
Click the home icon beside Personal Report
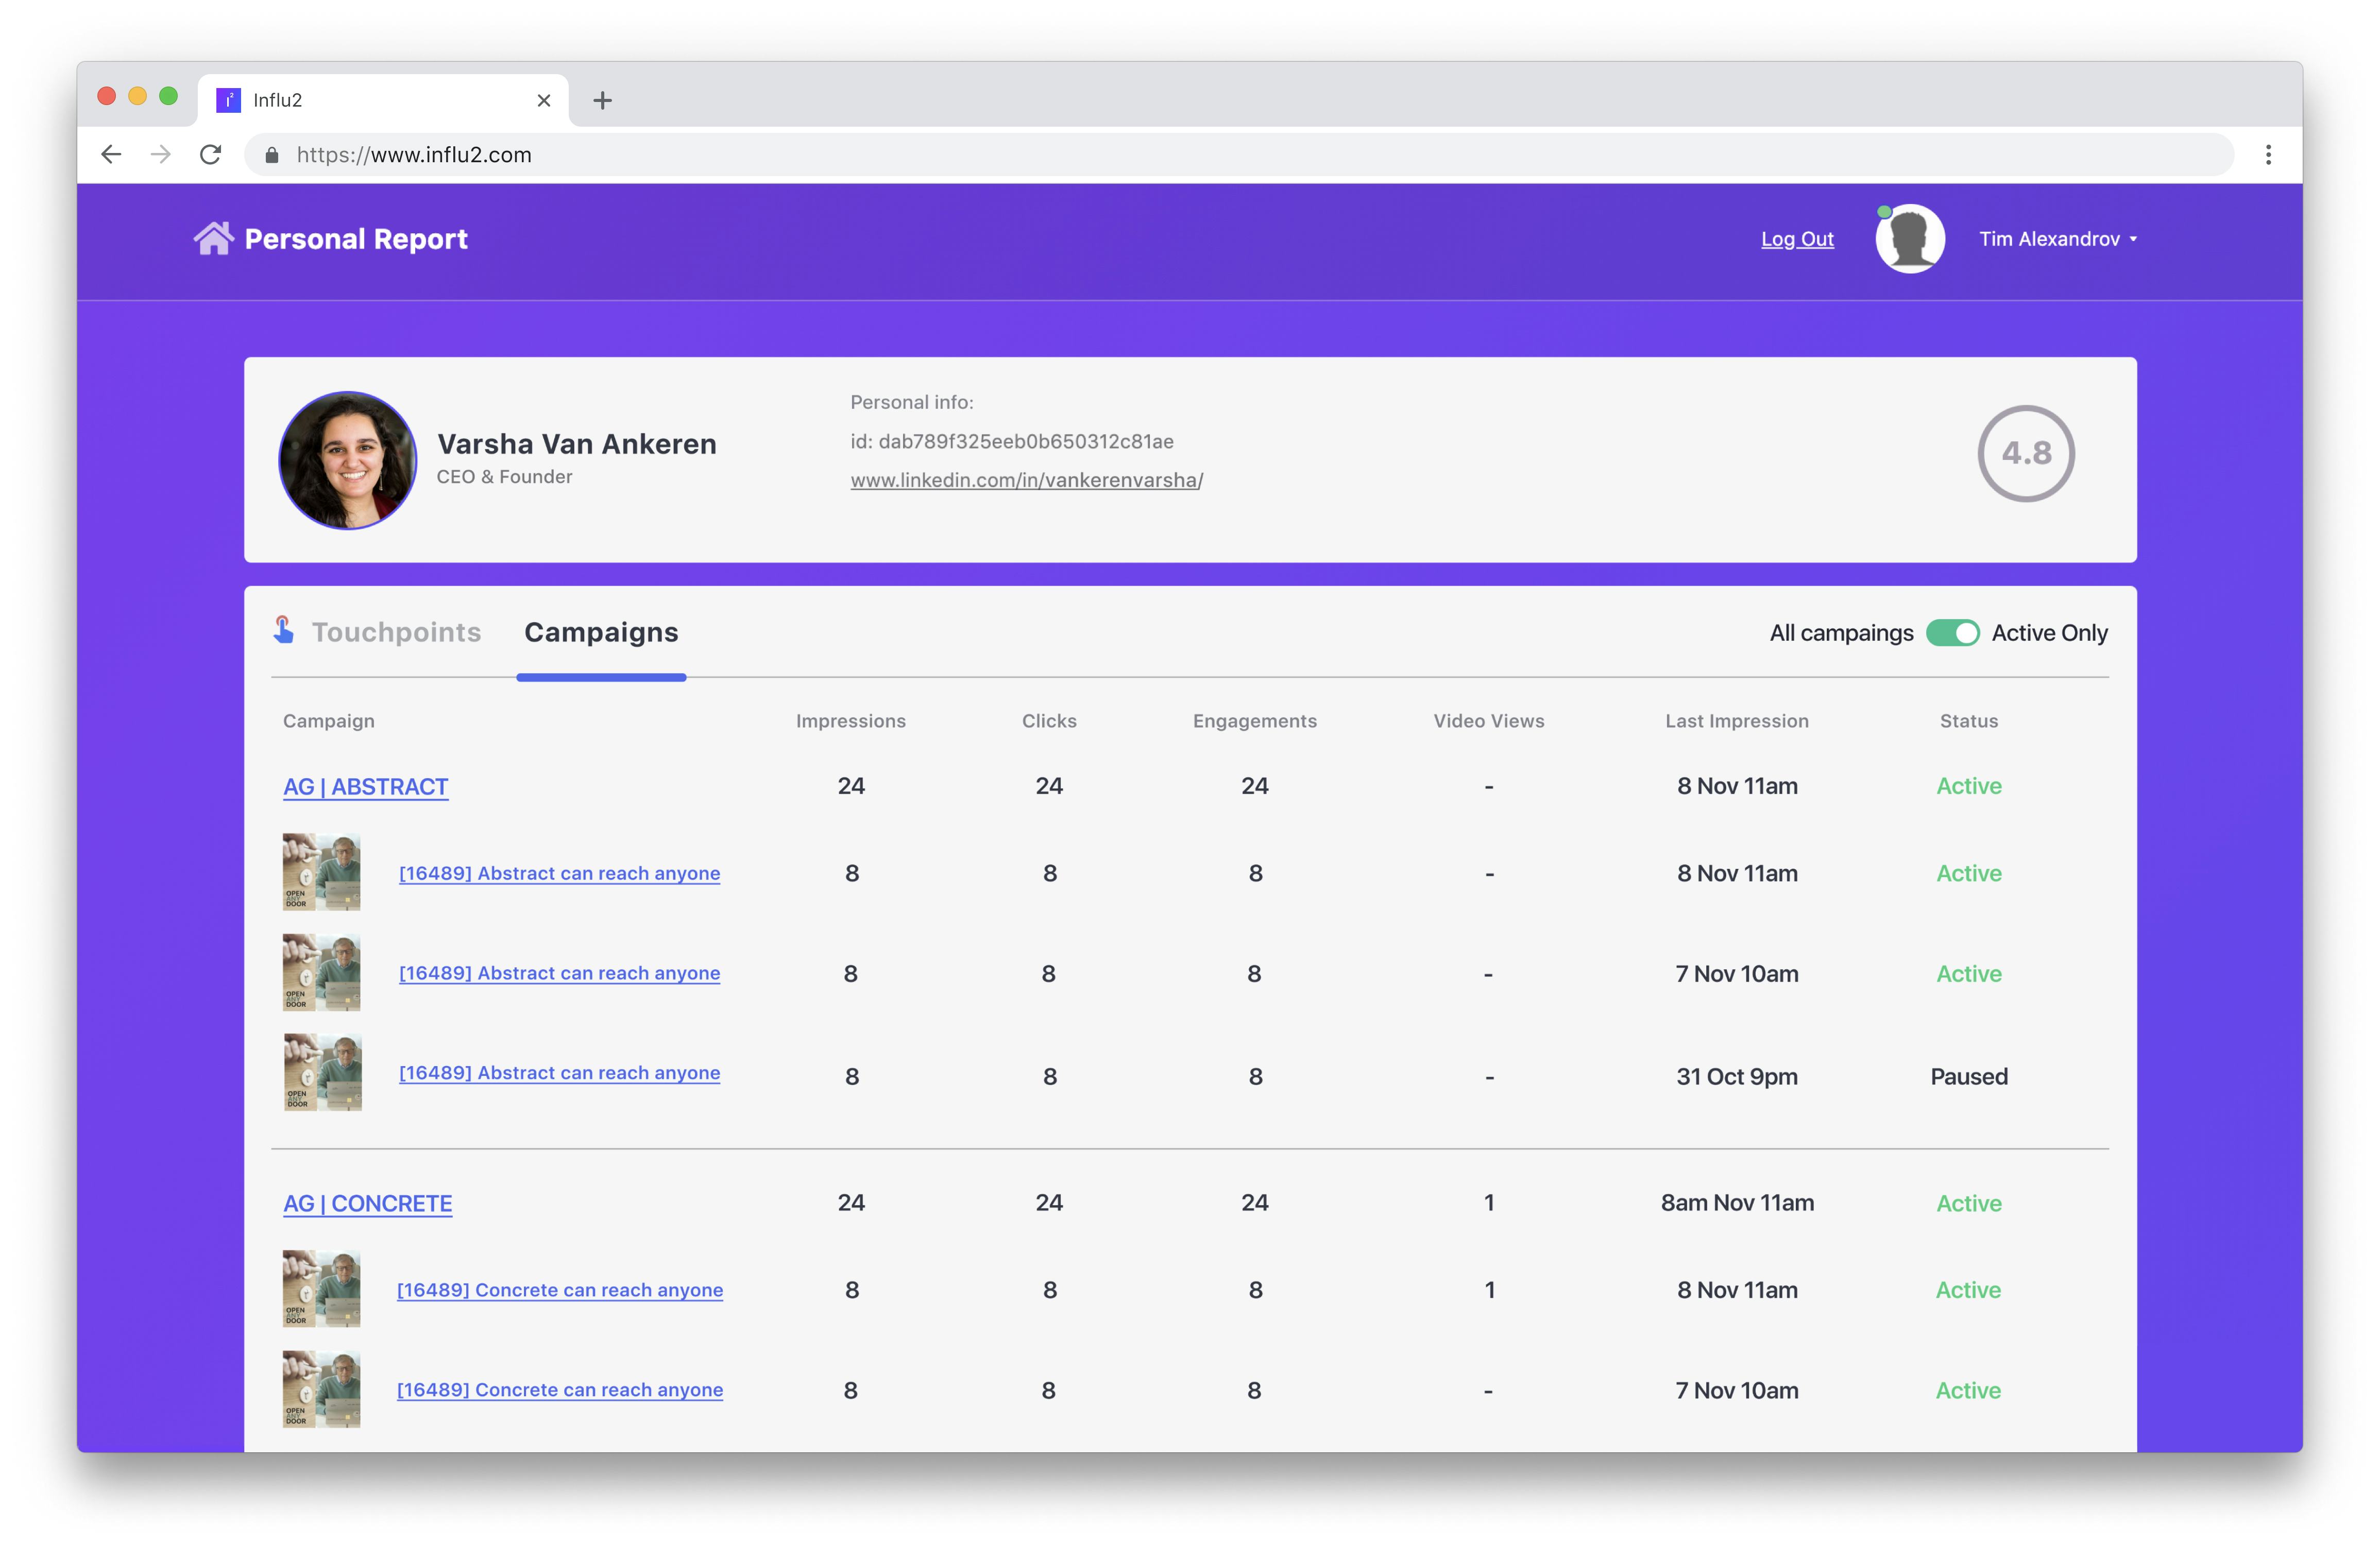[213, 238]
